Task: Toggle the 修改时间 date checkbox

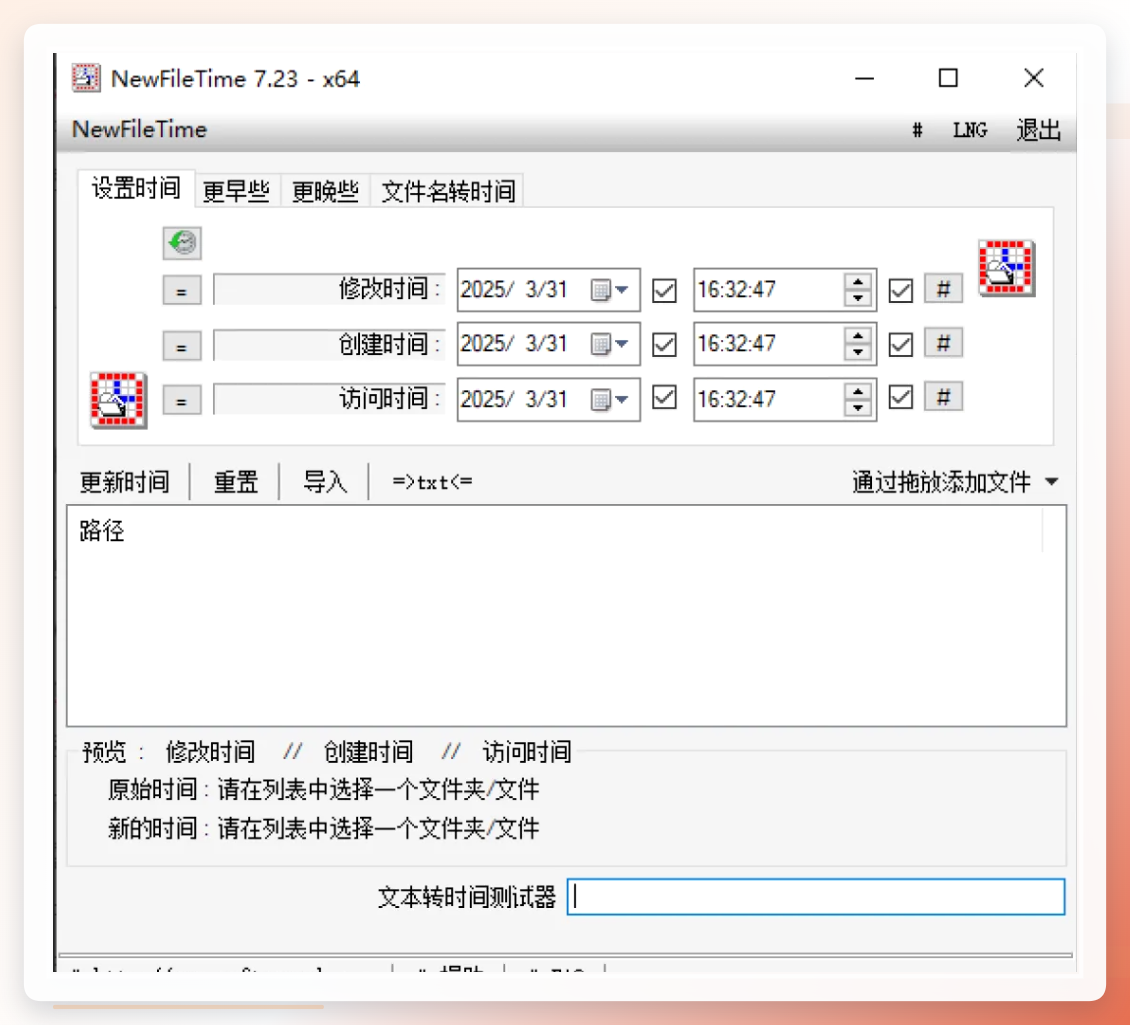Action: 664,290
